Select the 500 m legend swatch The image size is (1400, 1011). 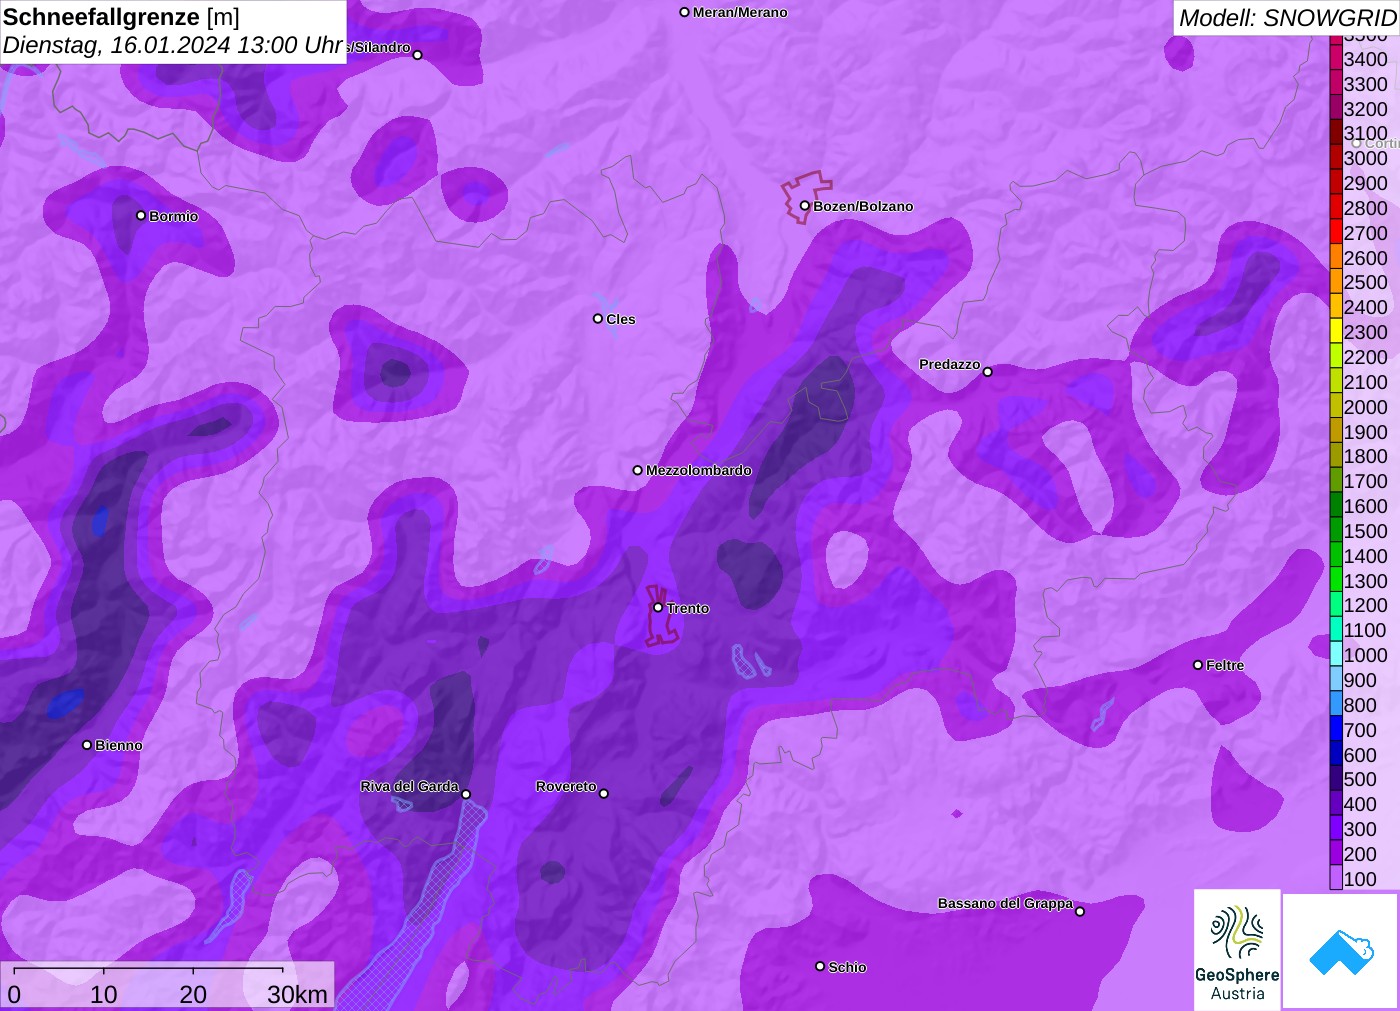(x=1336, y=779)
